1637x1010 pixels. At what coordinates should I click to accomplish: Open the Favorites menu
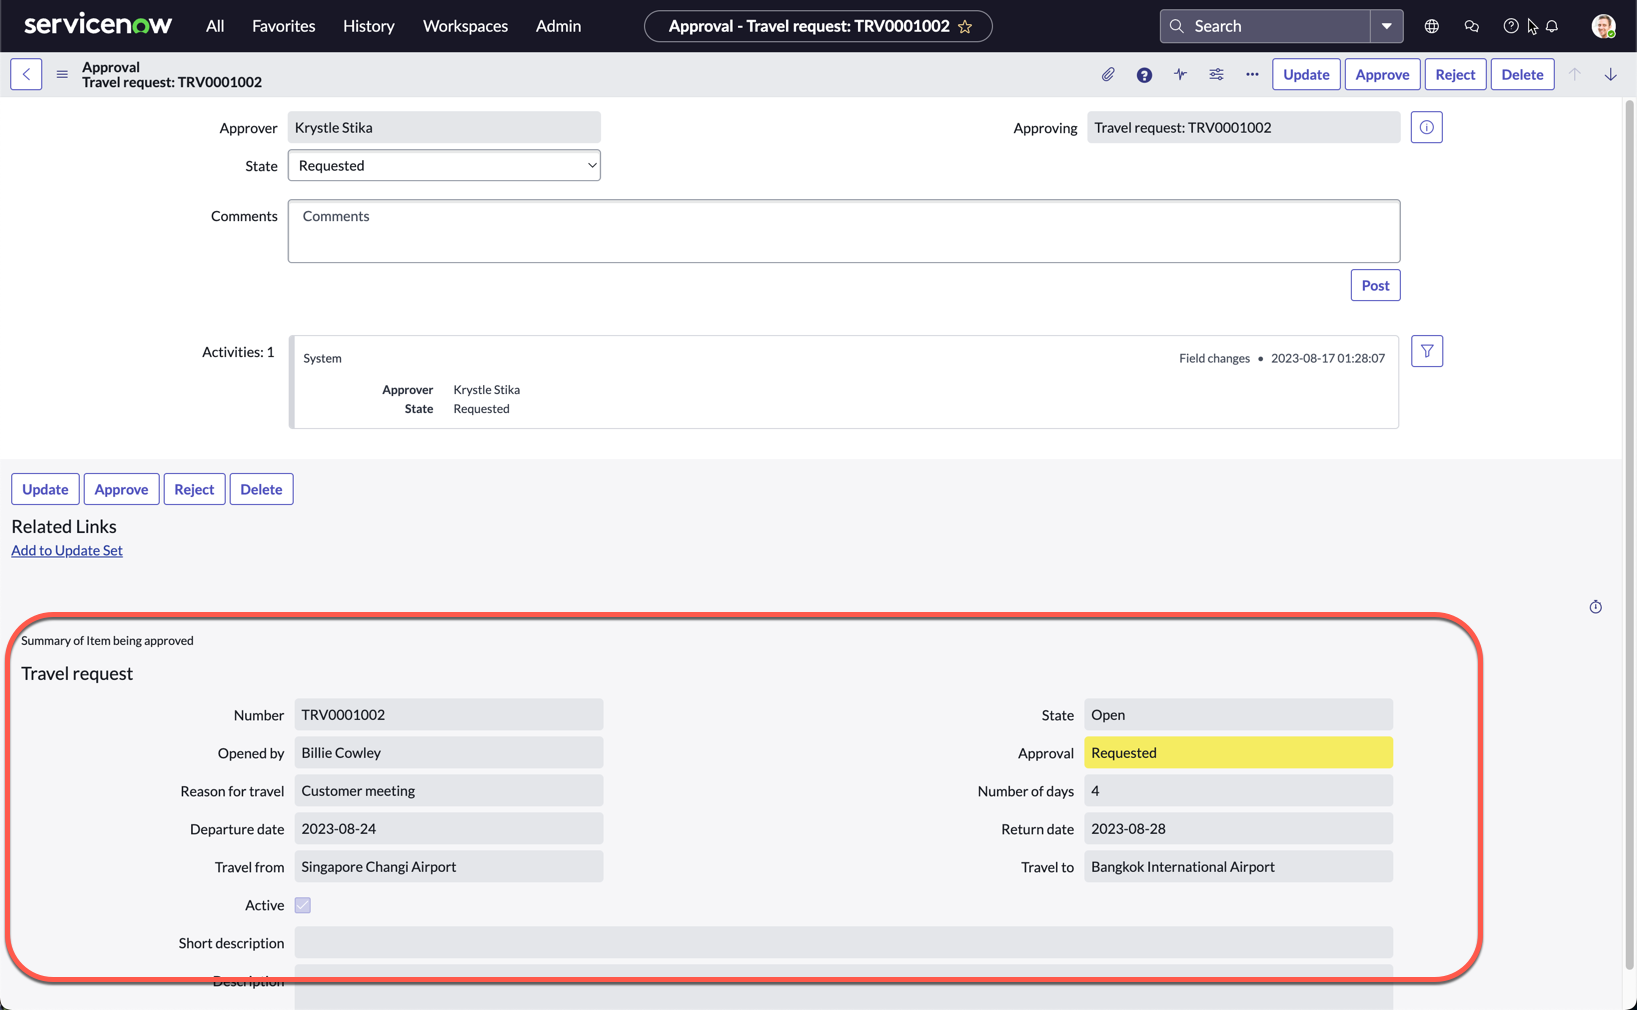tap(283, 26)
